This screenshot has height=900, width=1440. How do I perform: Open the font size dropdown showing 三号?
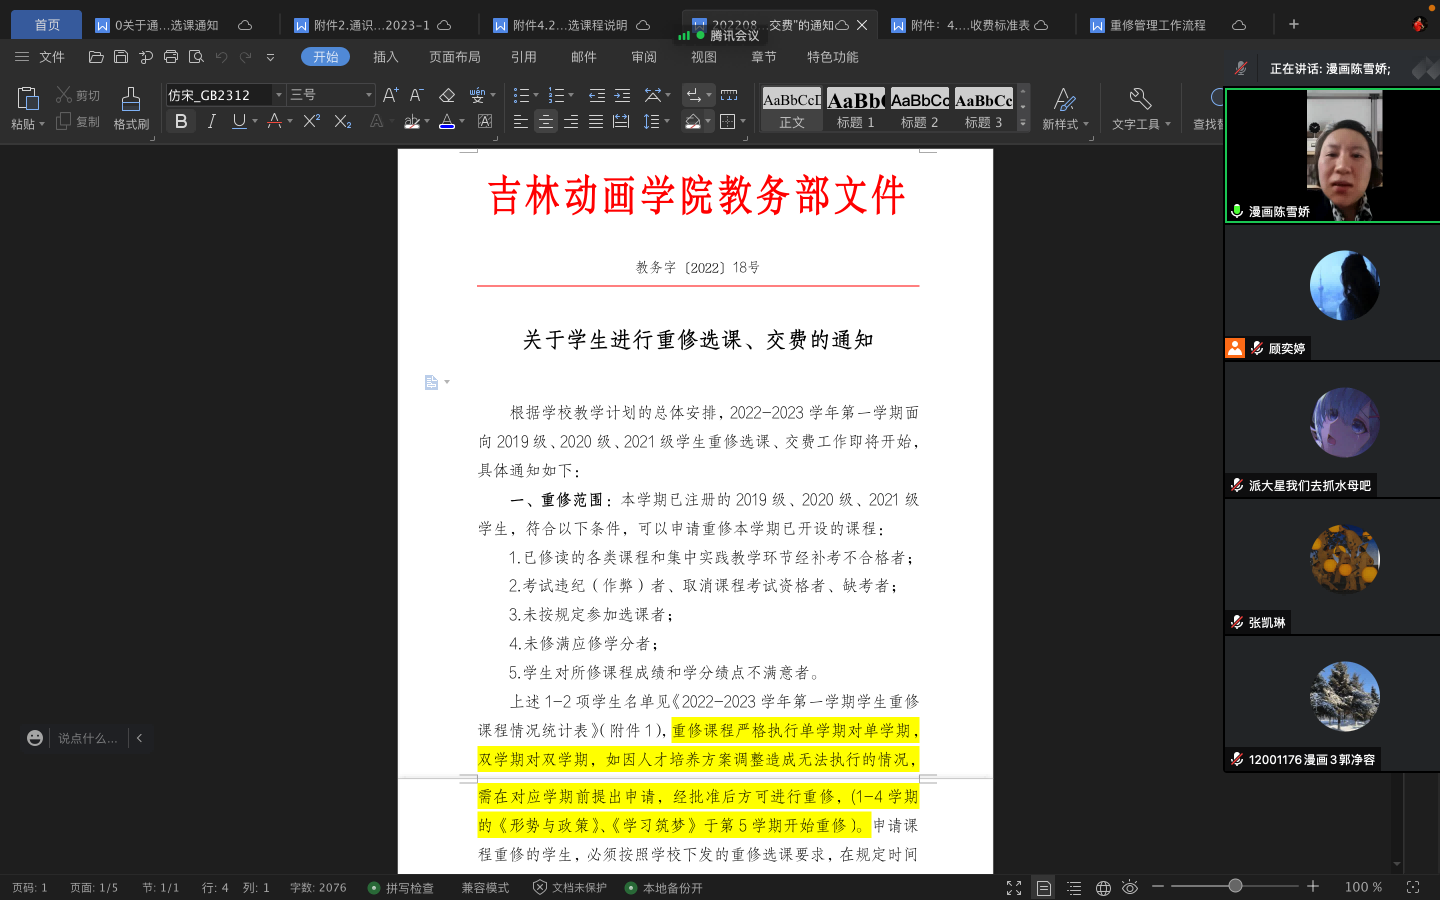[x=368, y=95]
